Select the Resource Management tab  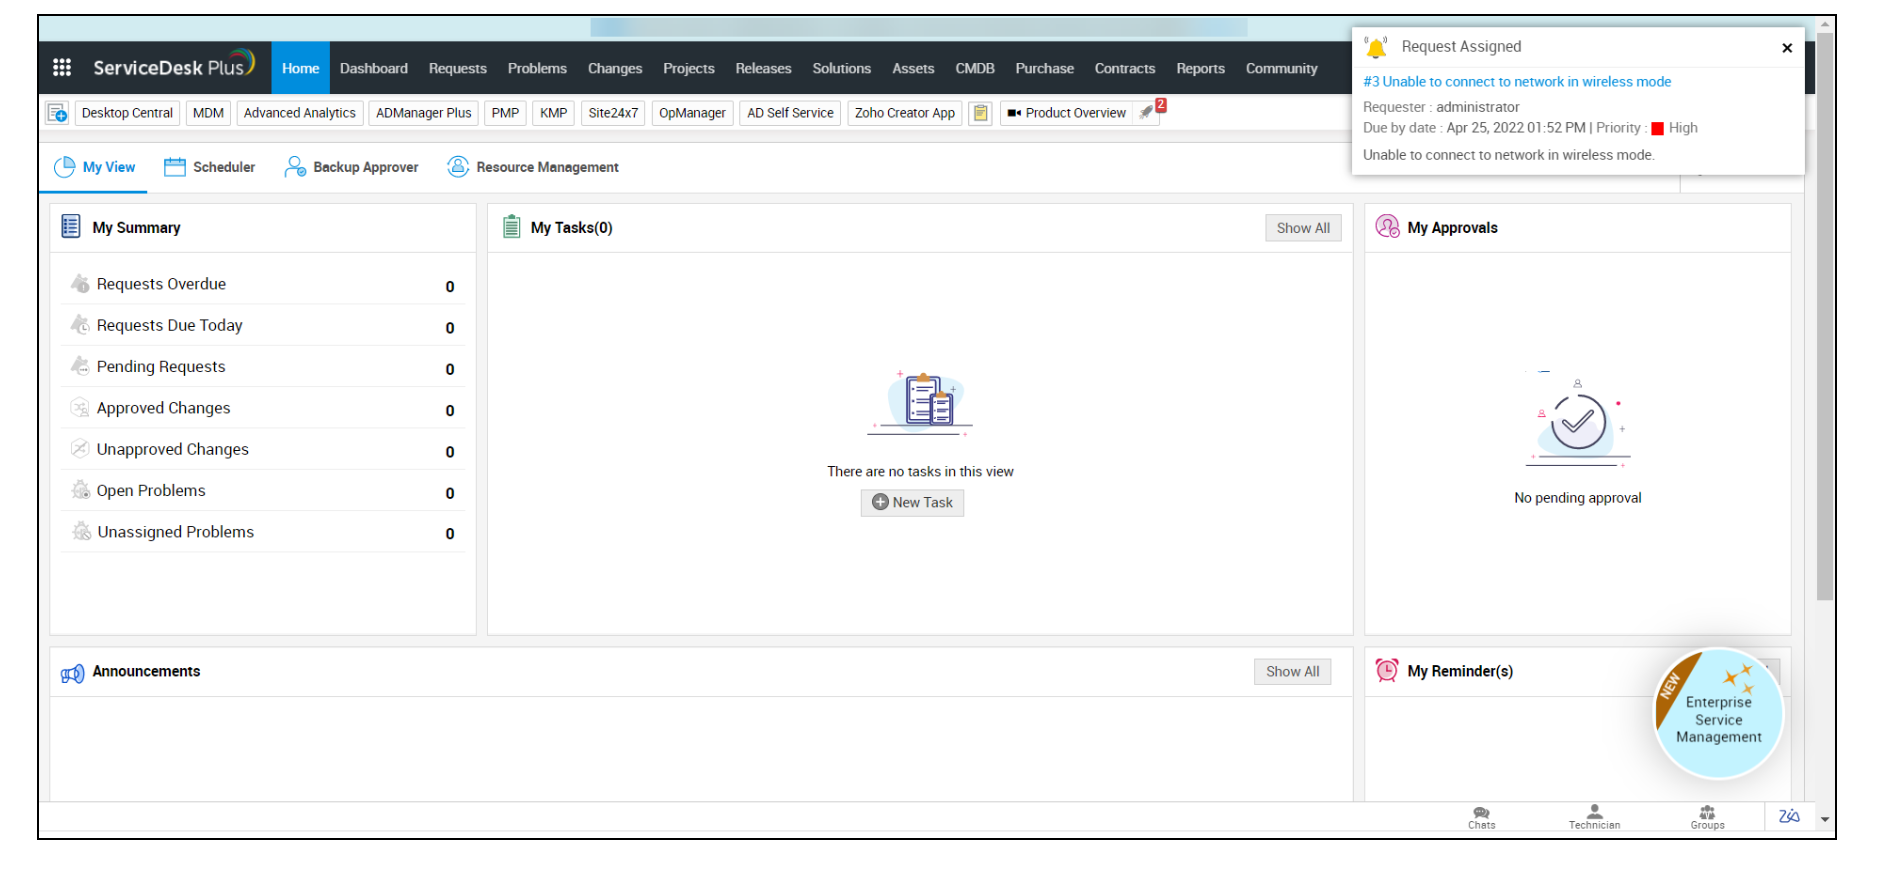point(533,167)
